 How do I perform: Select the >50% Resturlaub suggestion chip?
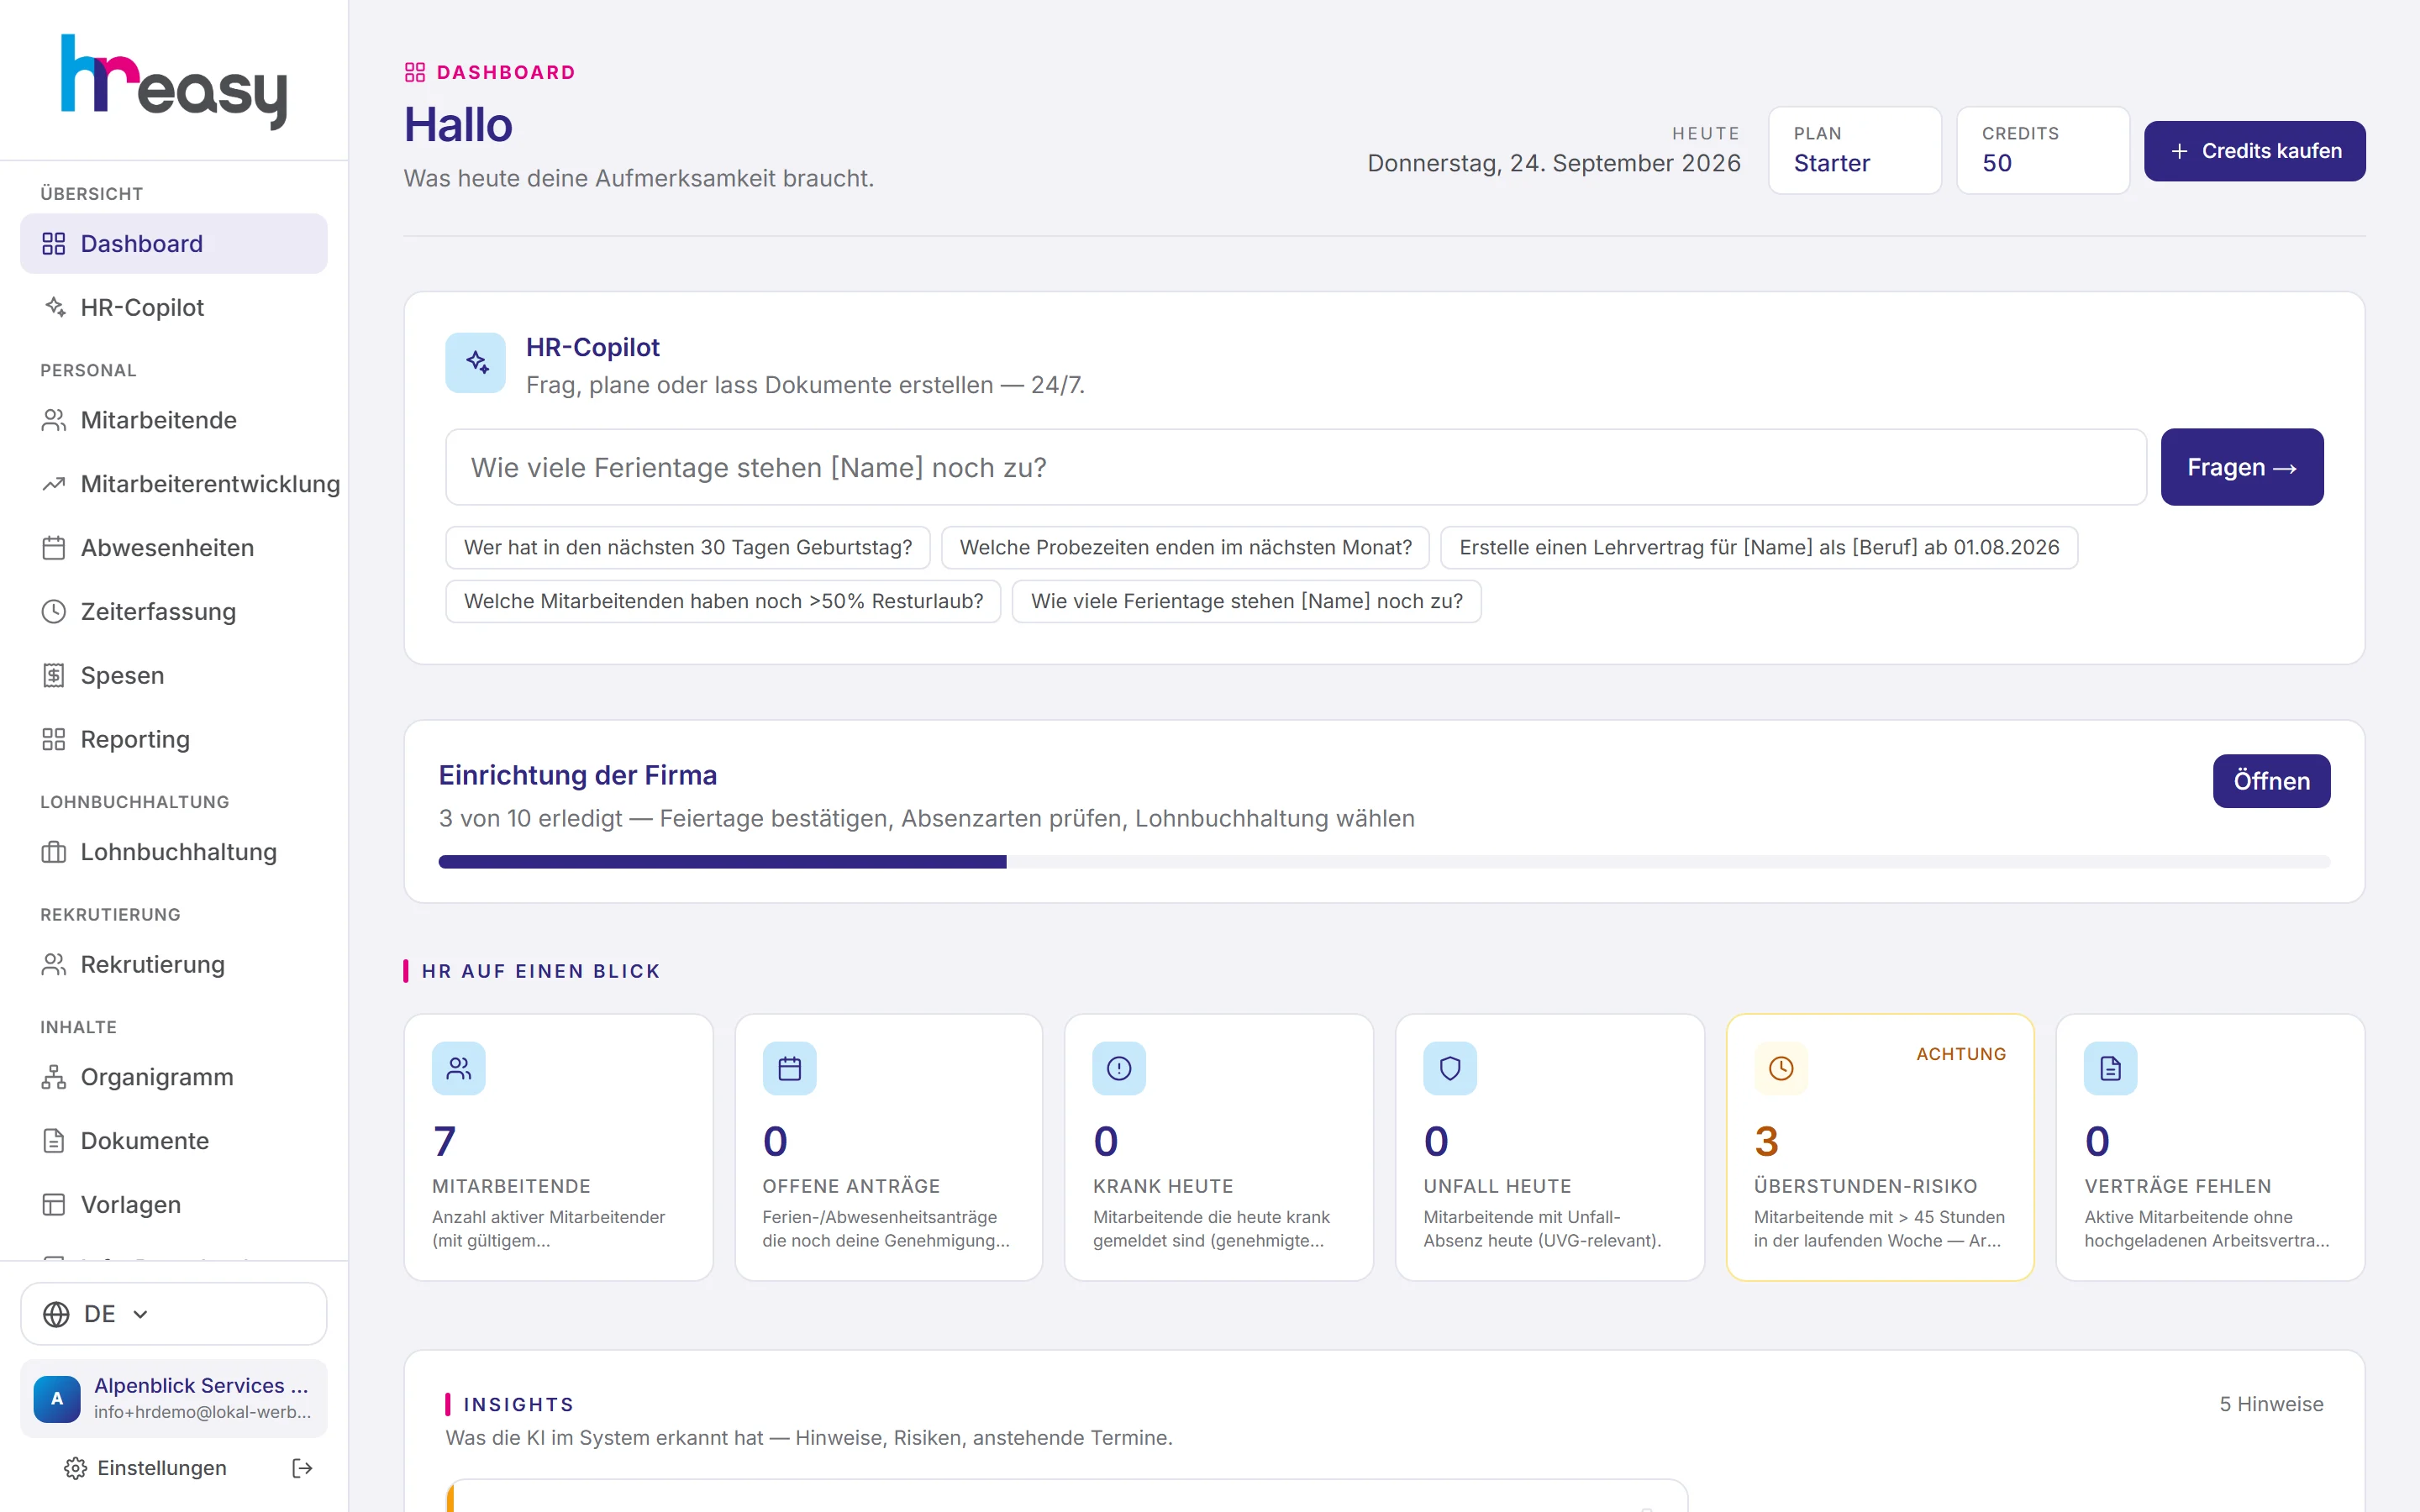(723, 601)
